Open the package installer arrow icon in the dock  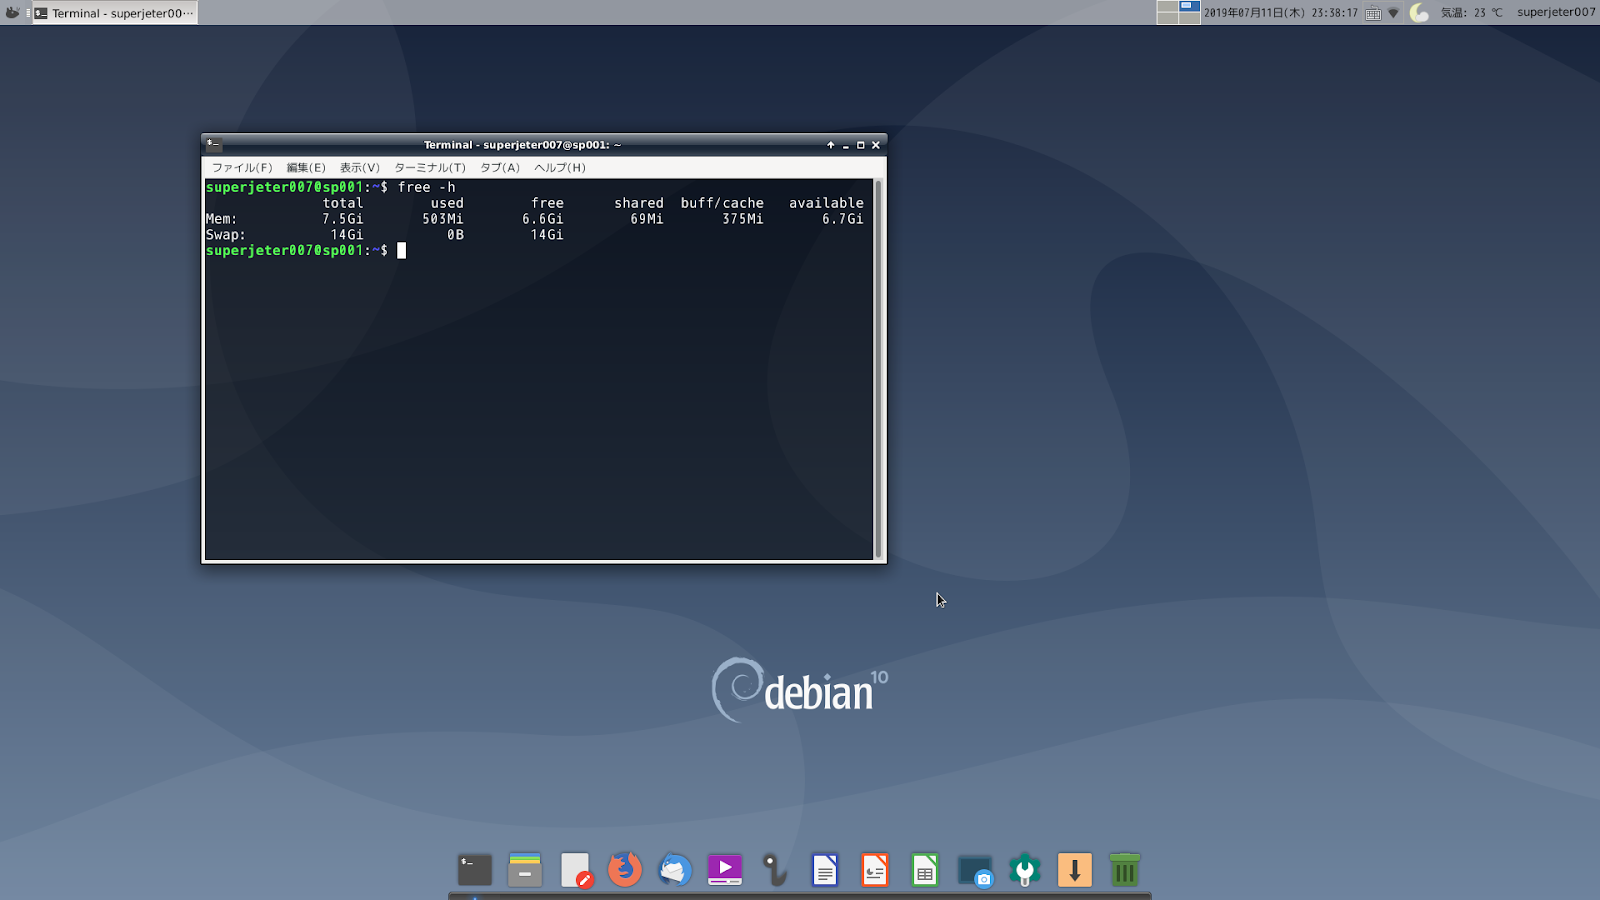pos(1074,870)
